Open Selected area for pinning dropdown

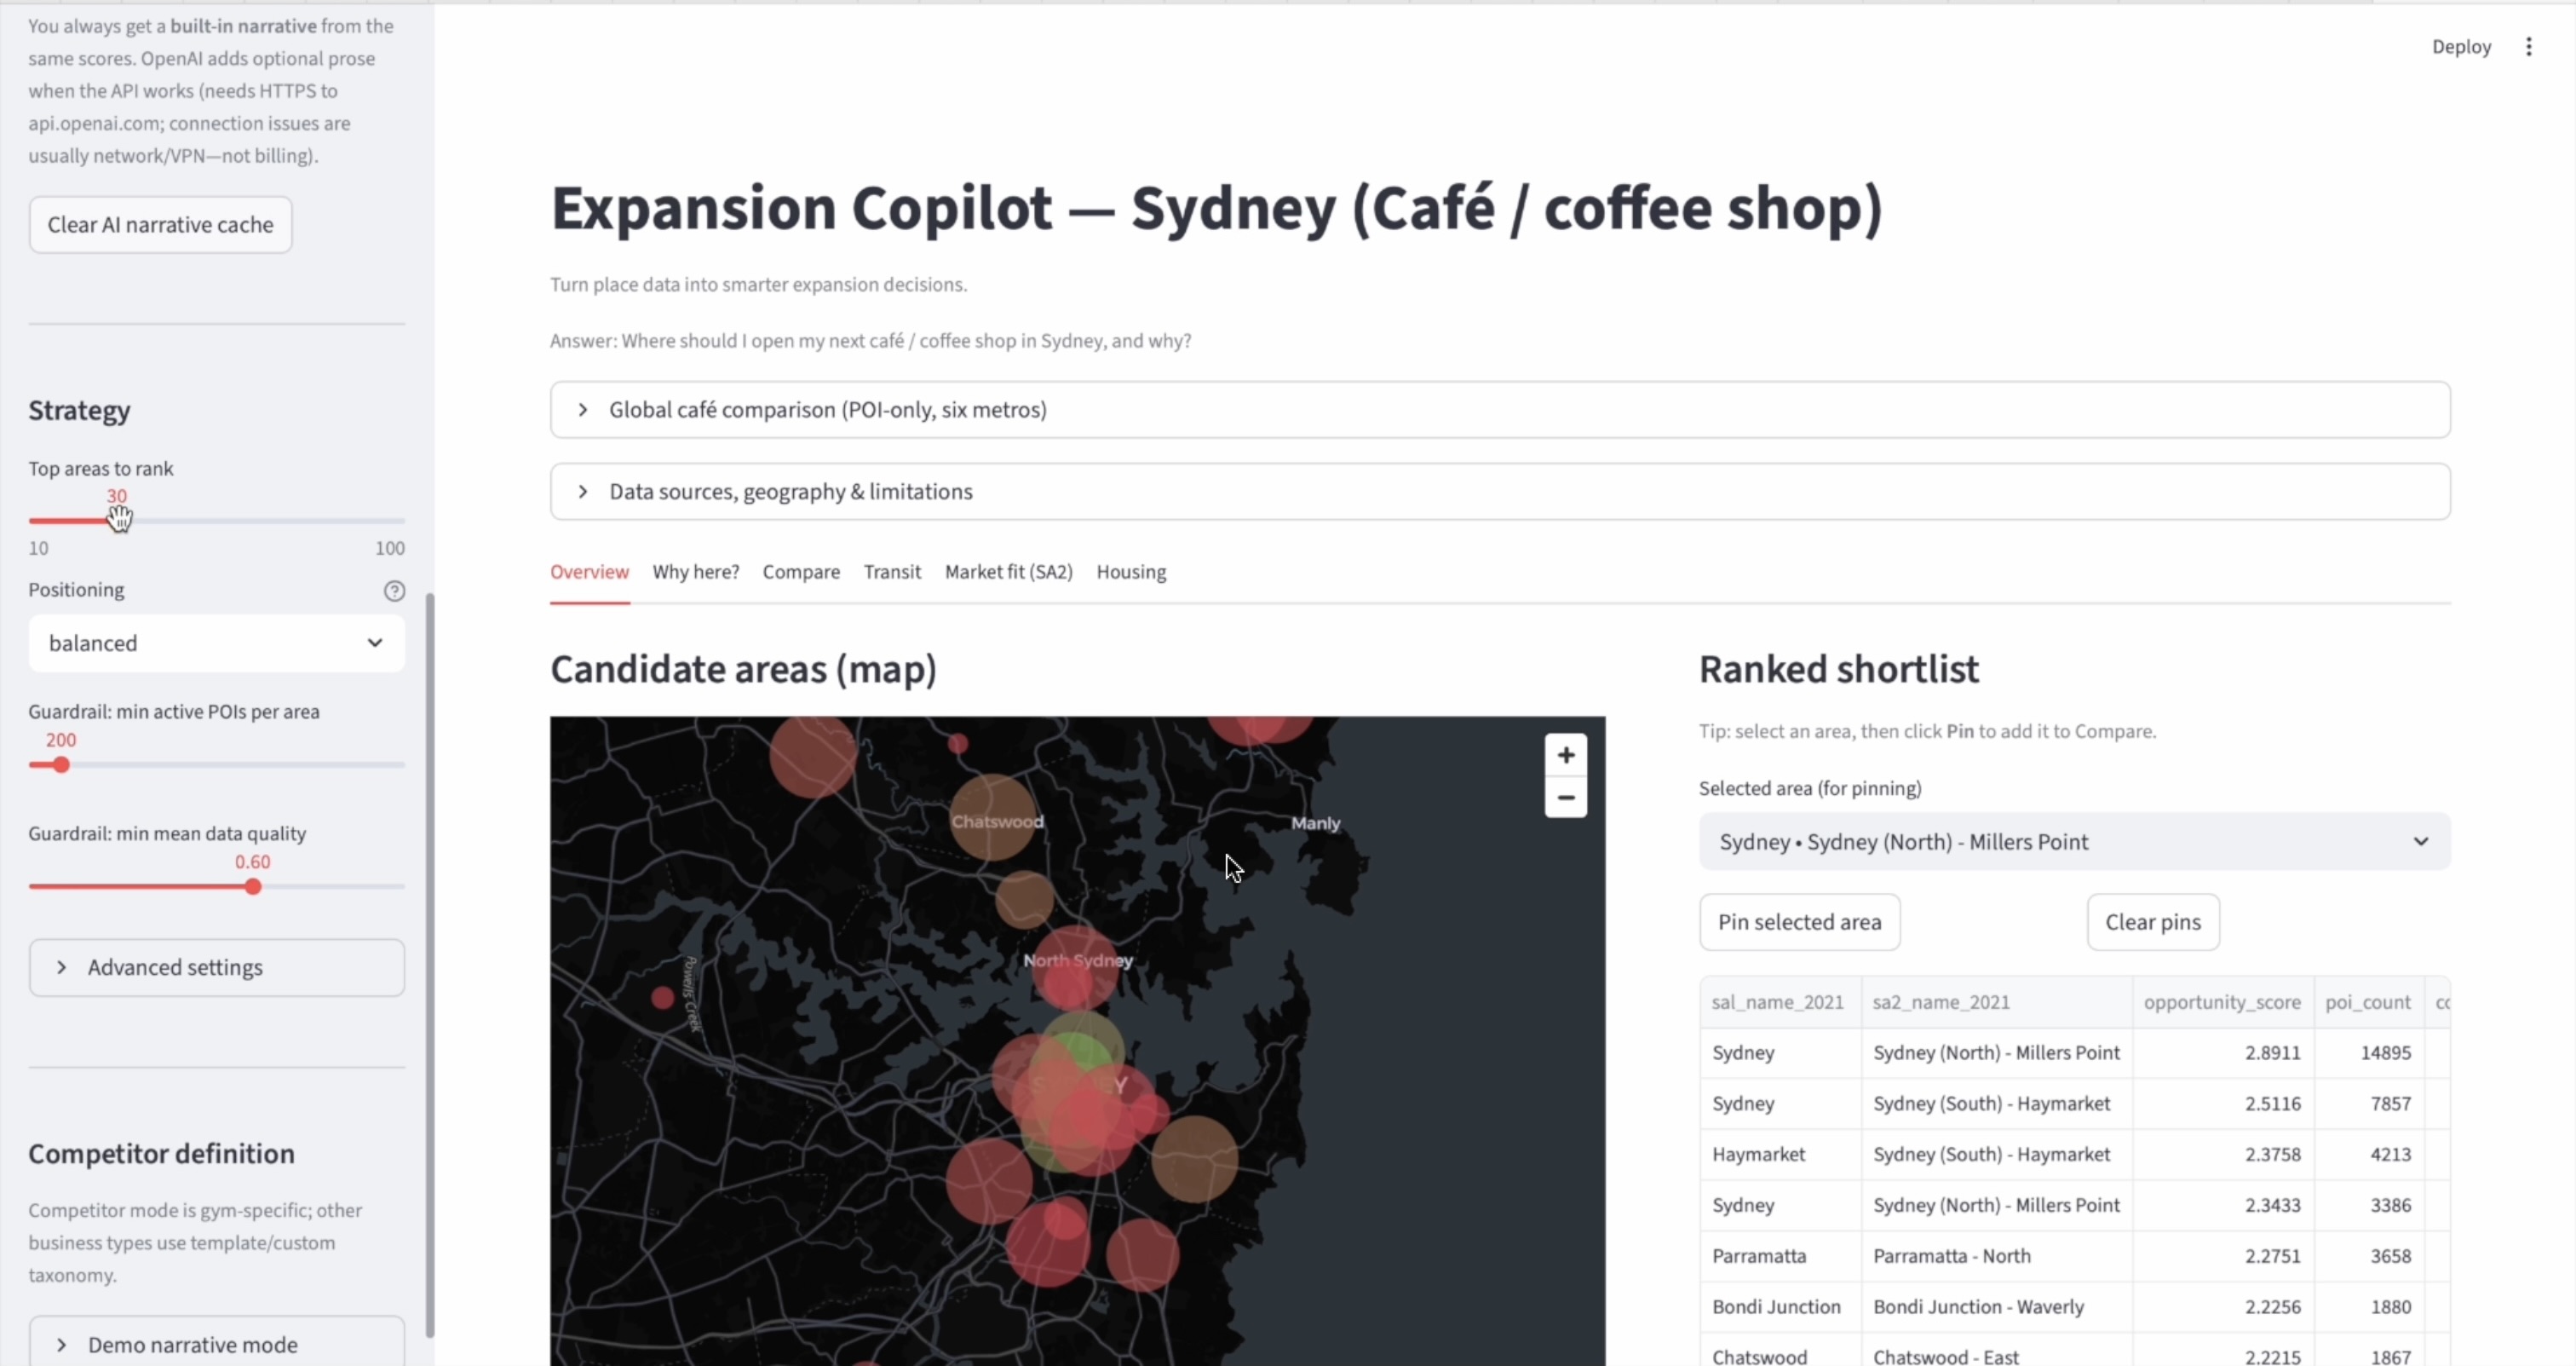(2073, 842)
